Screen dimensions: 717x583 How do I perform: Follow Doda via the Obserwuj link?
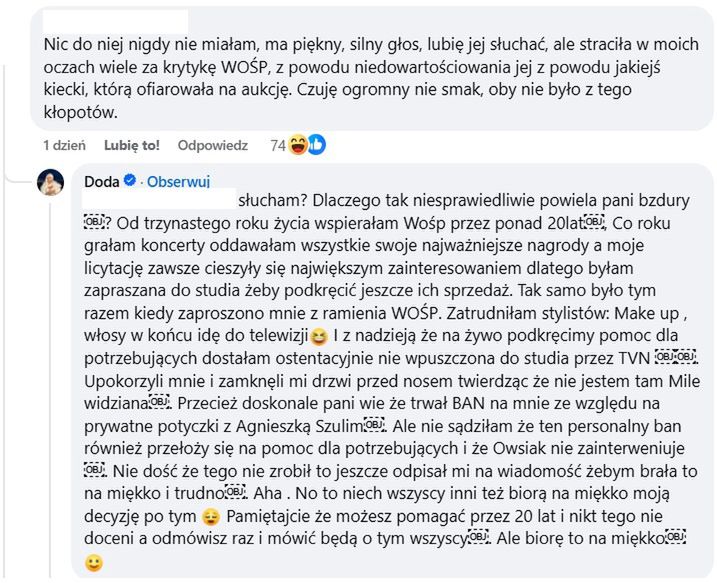177,182
